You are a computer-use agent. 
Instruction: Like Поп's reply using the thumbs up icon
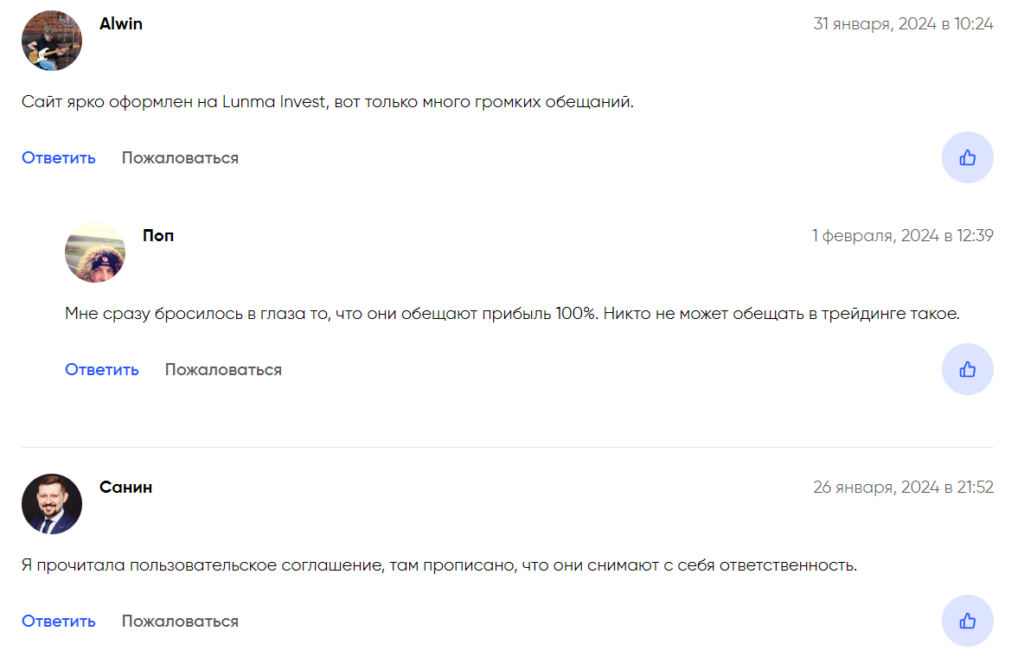click(967, 369)
